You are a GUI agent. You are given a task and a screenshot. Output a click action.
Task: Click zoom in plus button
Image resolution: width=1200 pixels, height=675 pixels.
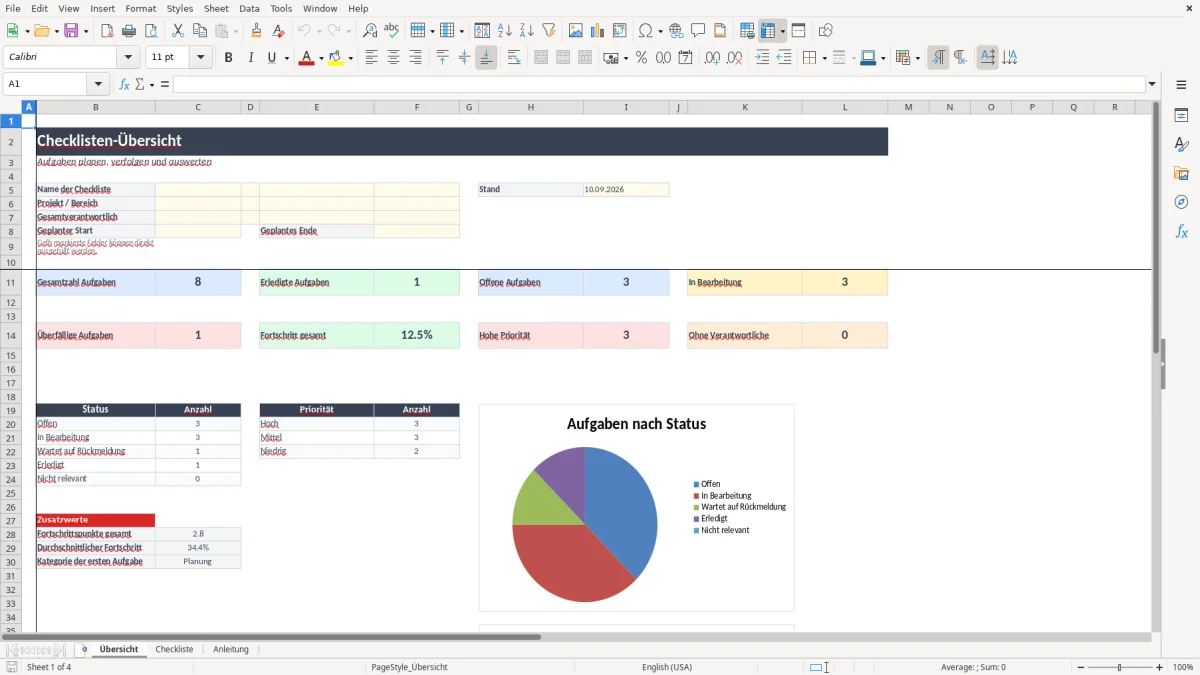click(x=1160, y=667)
